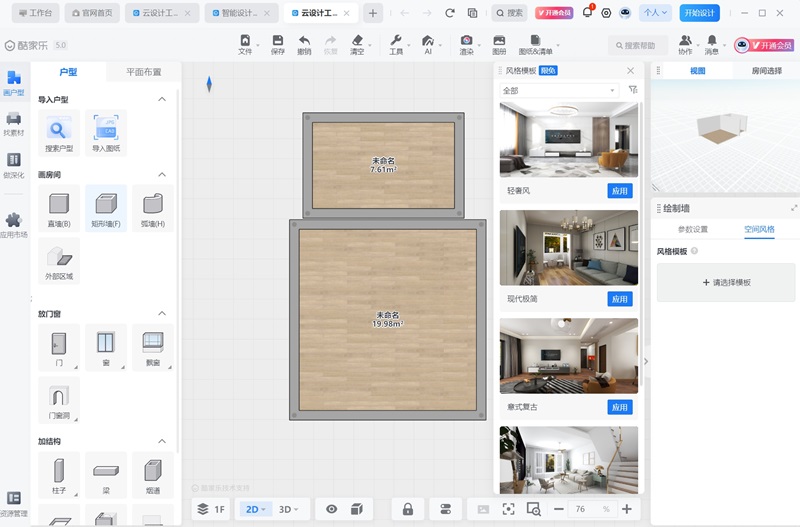The height and width of the screenshot is (527, 800).
Task: Switch to the 参数设置 tab
Action: (692, 229)
